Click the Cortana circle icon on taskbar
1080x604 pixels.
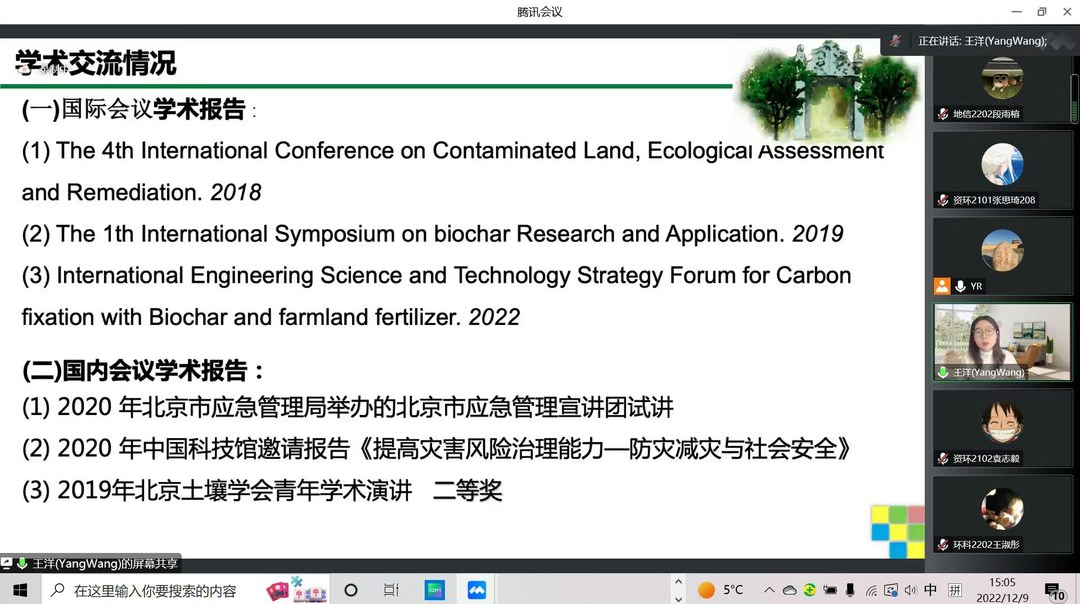click(351, 590)
